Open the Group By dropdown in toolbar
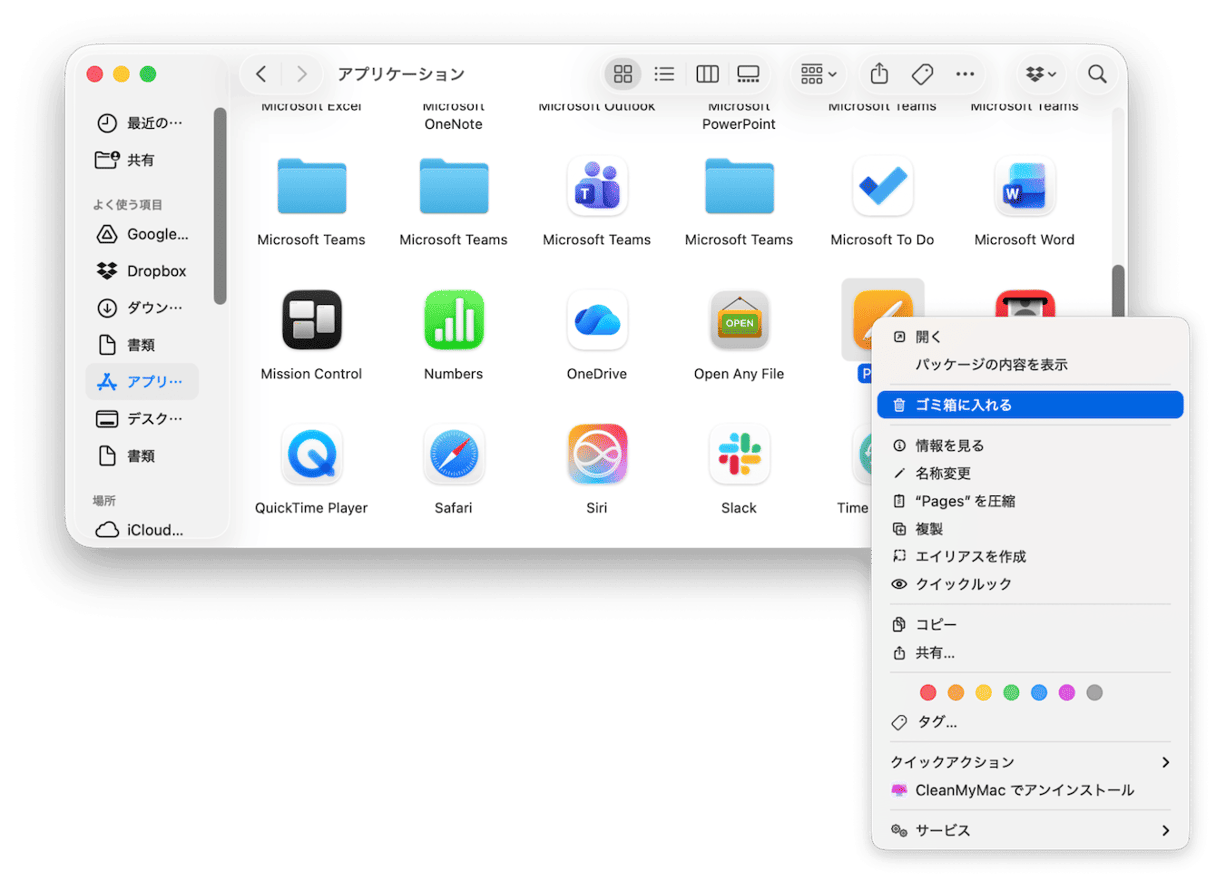 tap(819, 74)
